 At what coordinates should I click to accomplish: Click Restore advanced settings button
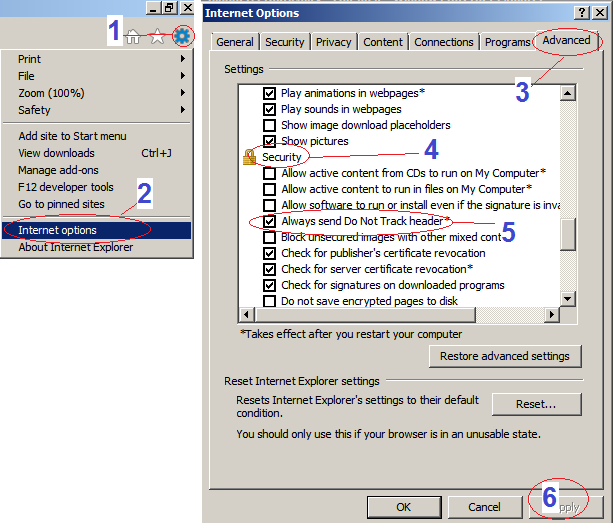(505, 356)
